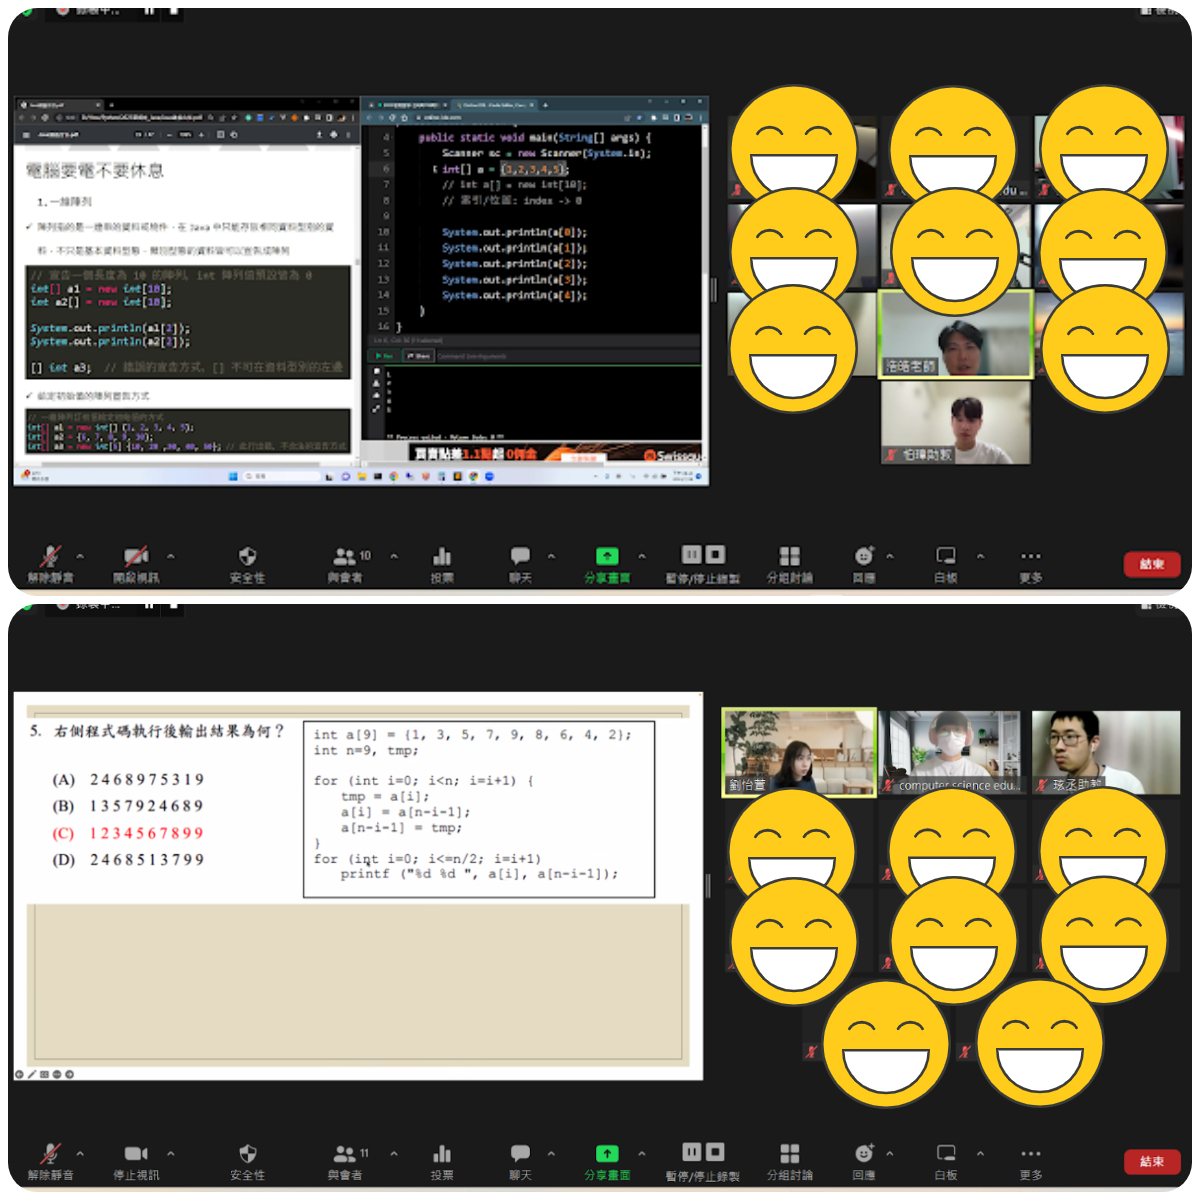This screenshot has height=1200, width=1200.
Task: Click green 分享畫面 icon in quiz question meeting
Action: tap(607, 1154)
